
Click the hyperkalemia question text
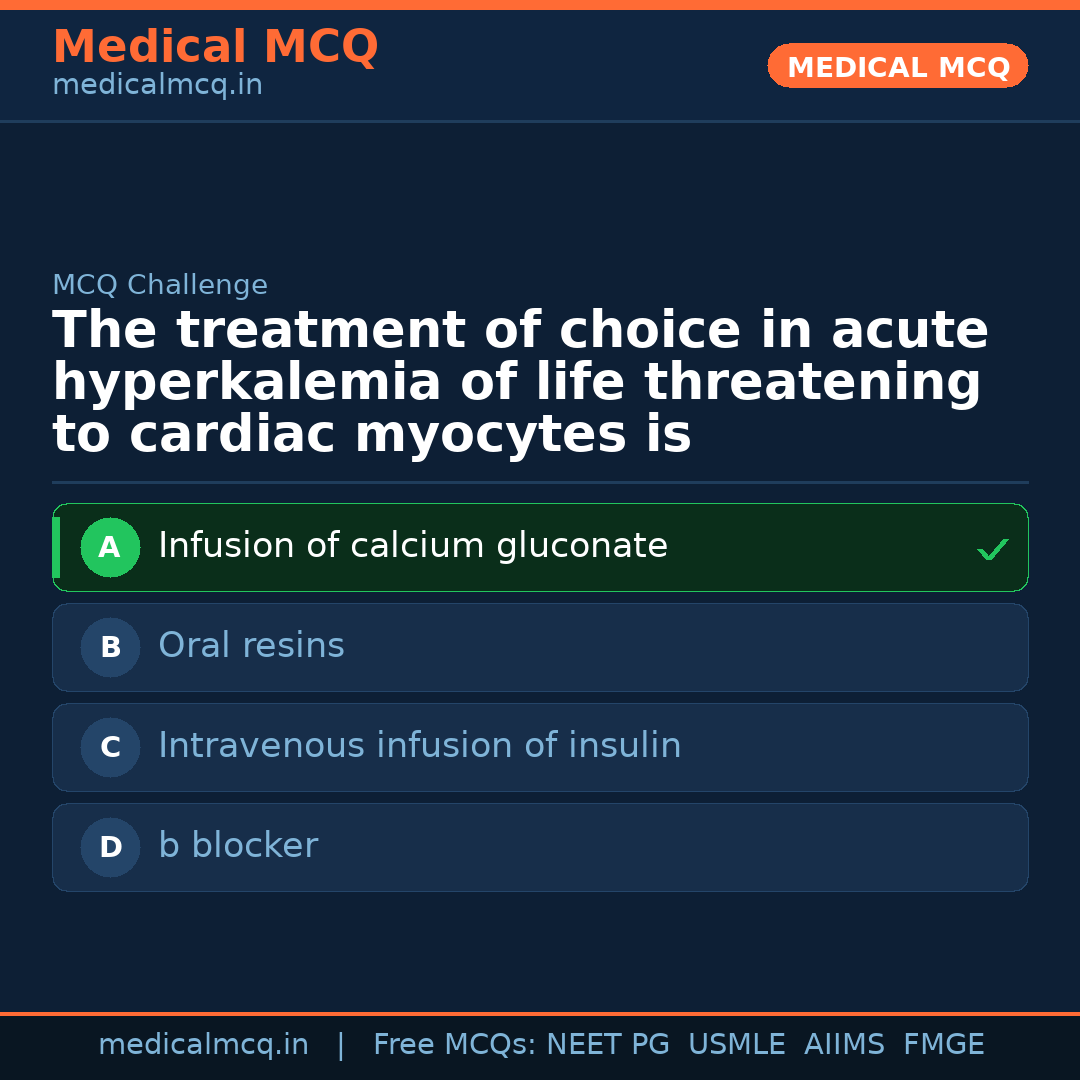click(x=520, y=383)
